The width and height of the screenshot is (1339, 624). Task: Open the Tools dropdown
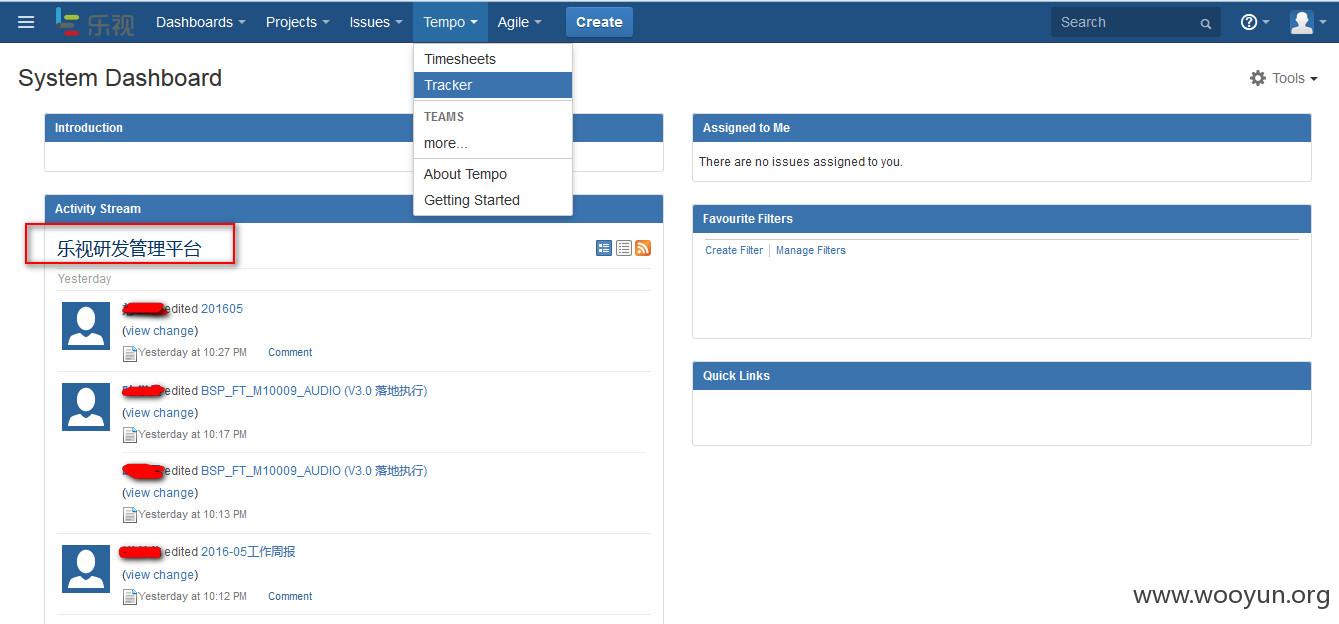[1284, 78]
